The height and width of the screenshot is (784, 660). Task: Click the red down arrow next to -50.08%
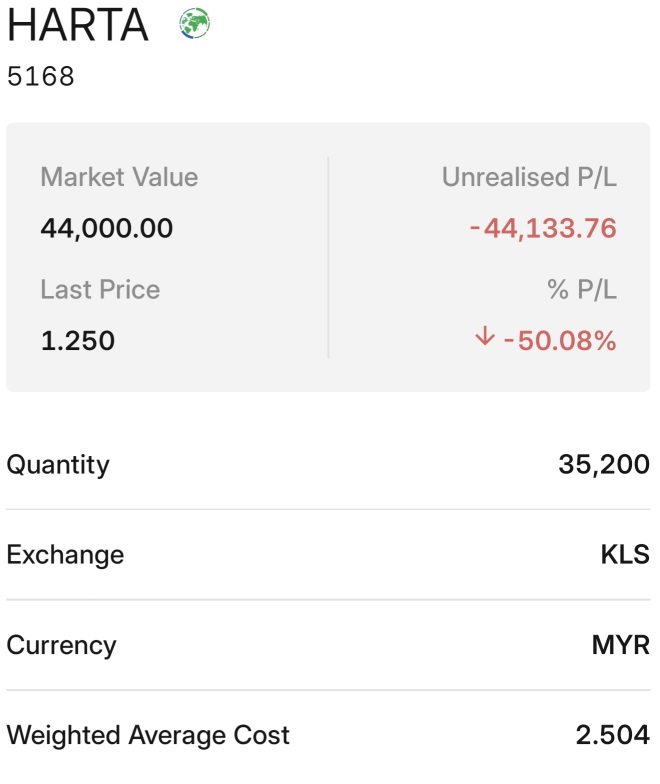tap(484, 336)
